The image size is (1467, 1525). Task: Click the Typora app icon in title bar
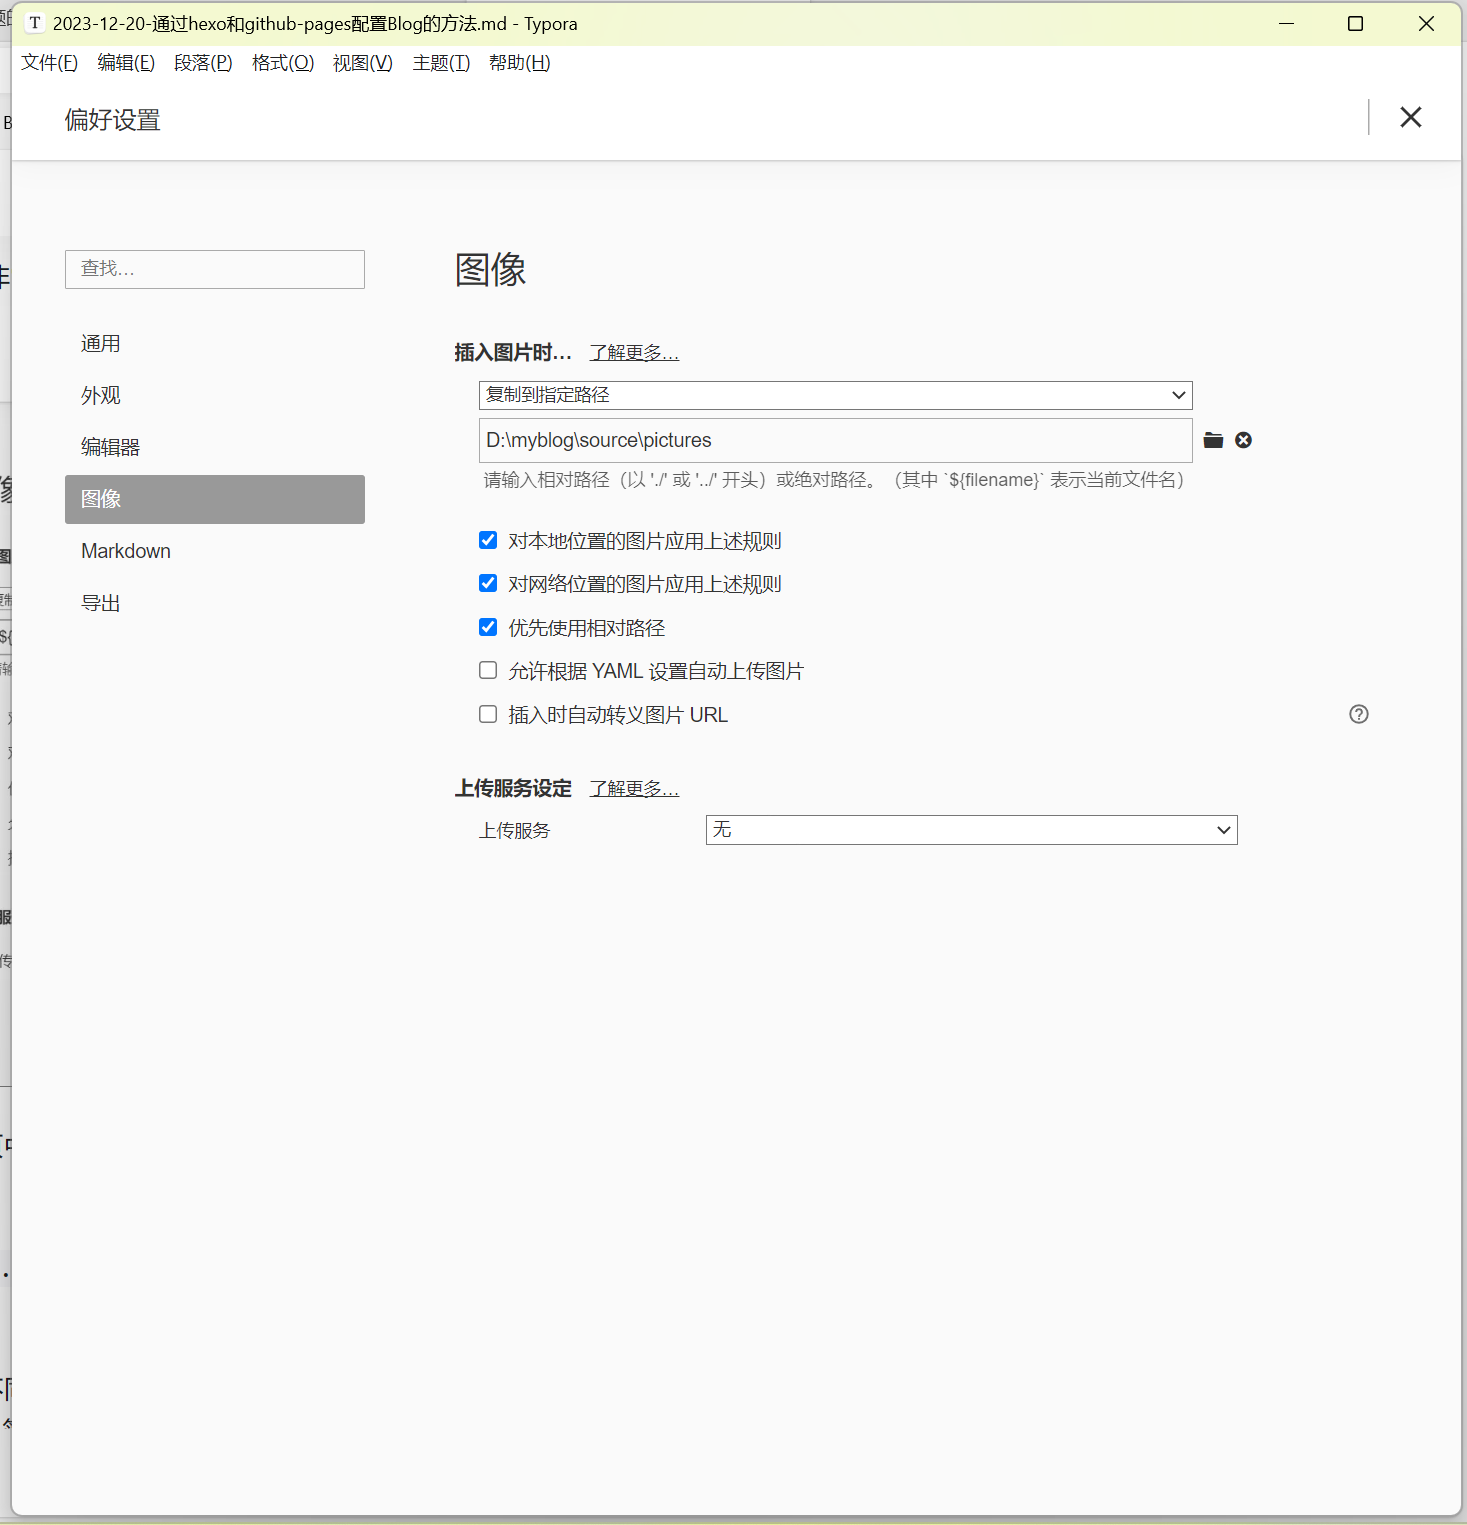click(x=35, y=23)
